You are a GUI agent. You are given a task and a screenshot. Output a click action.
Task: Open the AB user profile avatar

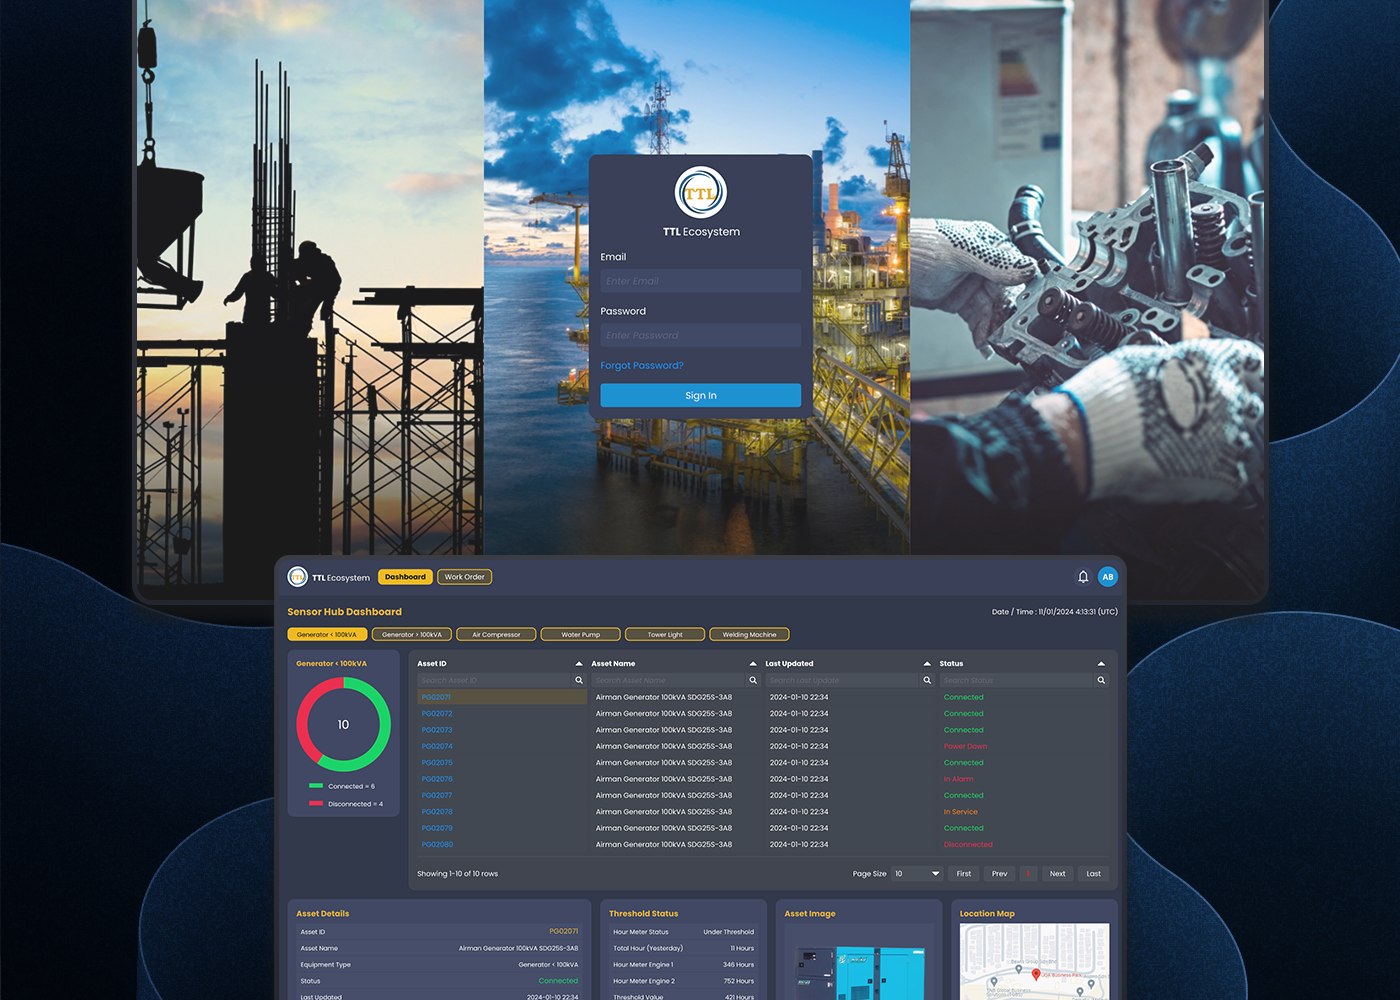[1107, 577]
